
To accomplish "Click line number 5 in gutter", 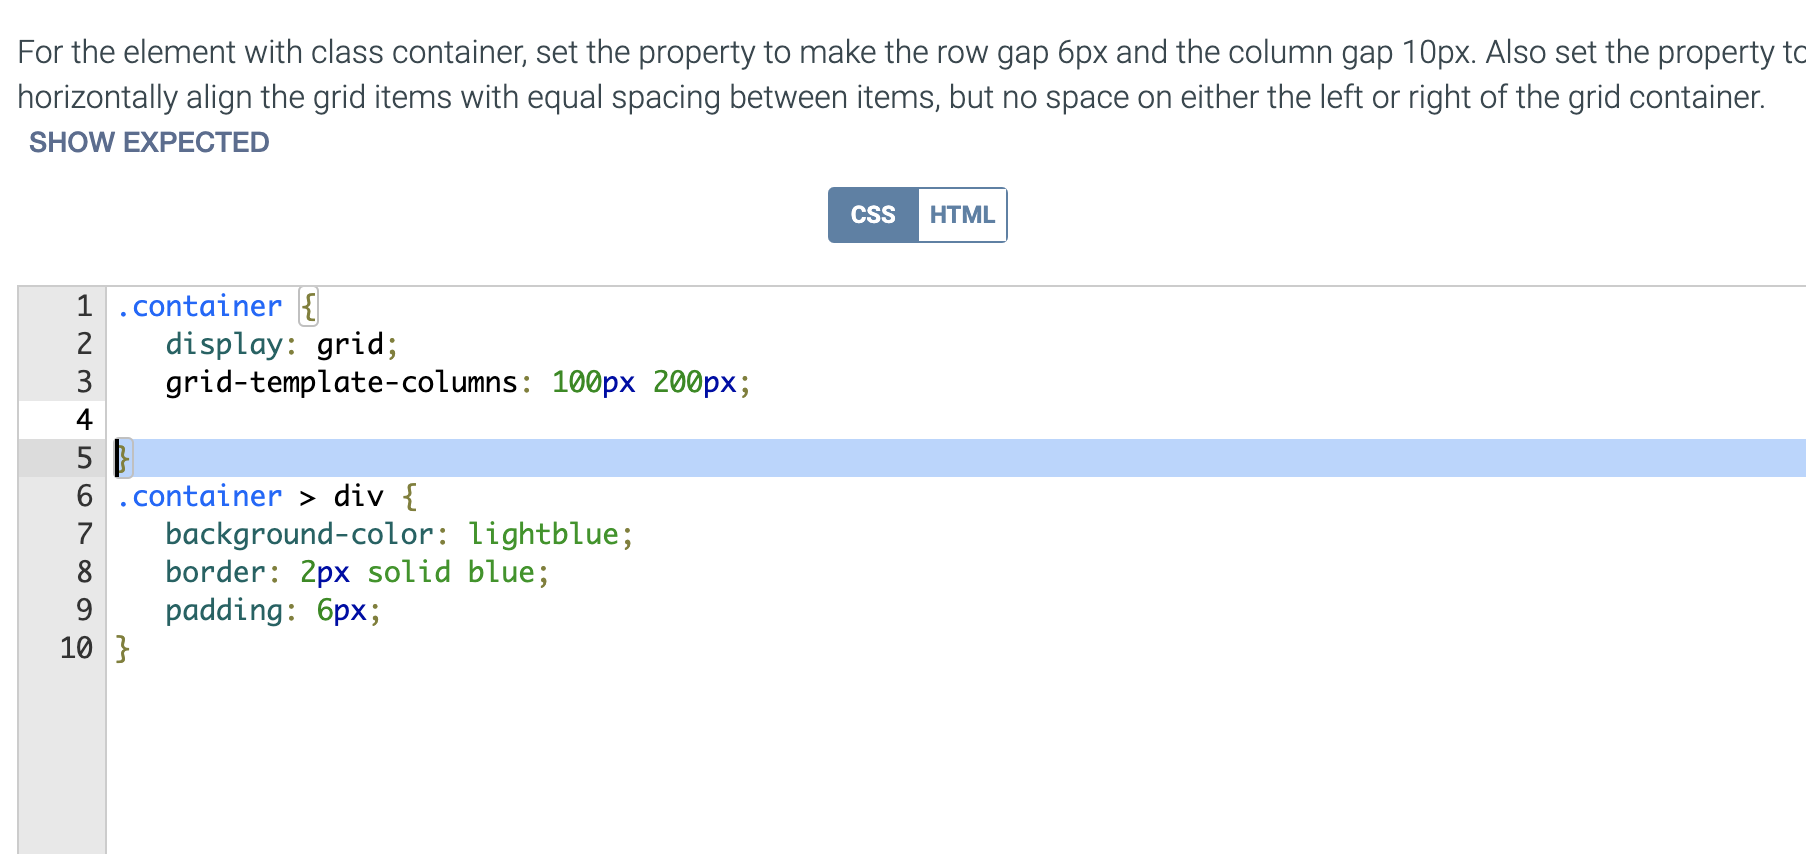I will [84, 458].
